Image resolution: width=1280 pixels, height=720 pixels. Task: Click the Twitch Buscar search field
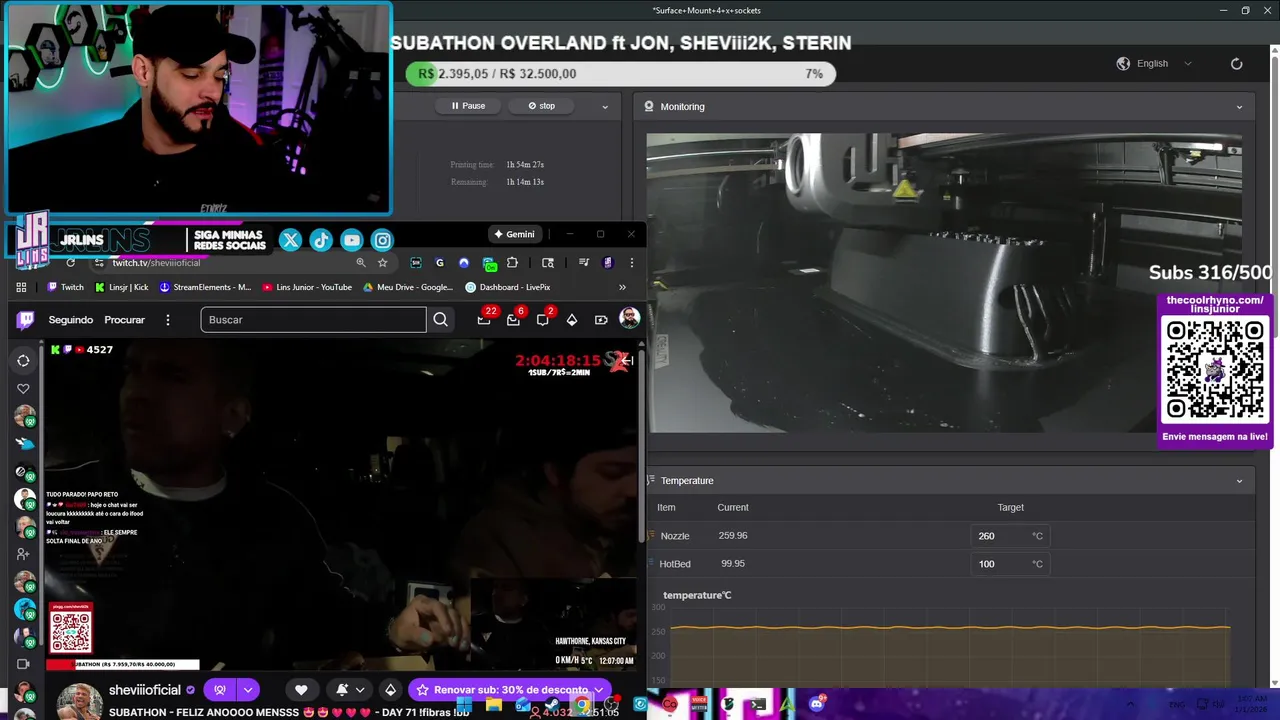(x=313, y=320)
